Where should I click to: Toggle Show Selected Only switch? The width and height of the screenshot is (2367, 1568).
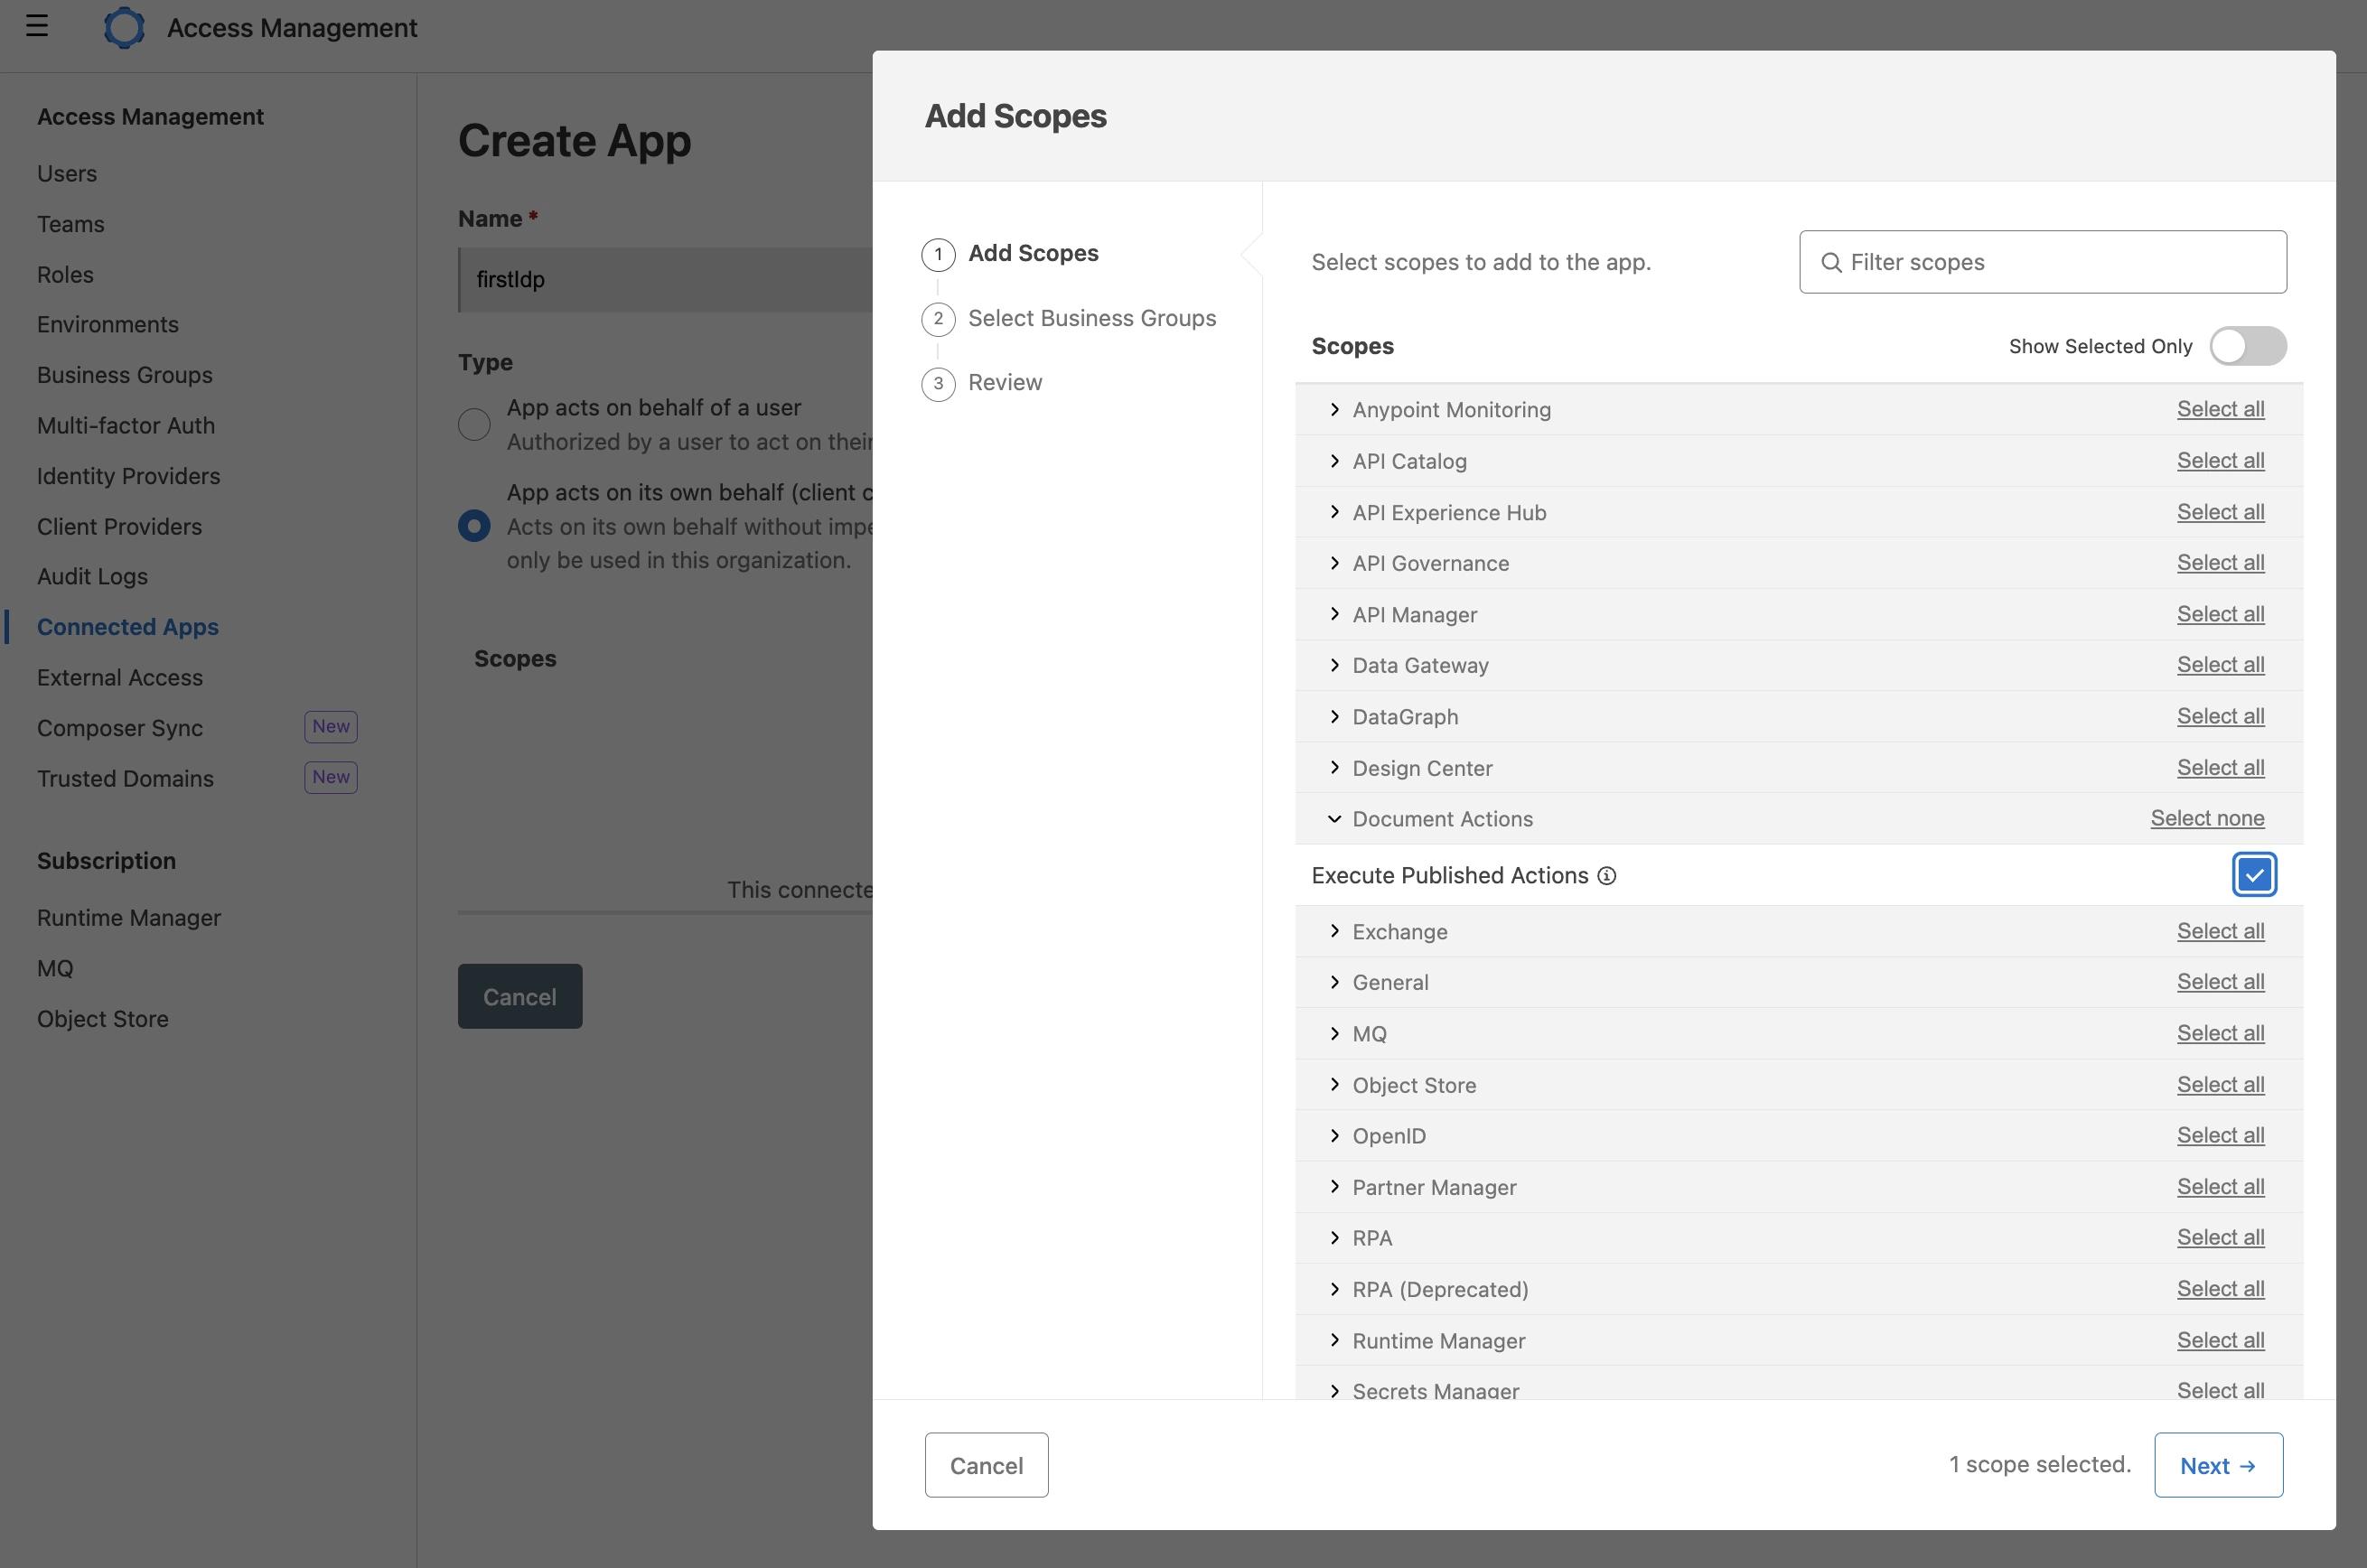(2247, 346)
